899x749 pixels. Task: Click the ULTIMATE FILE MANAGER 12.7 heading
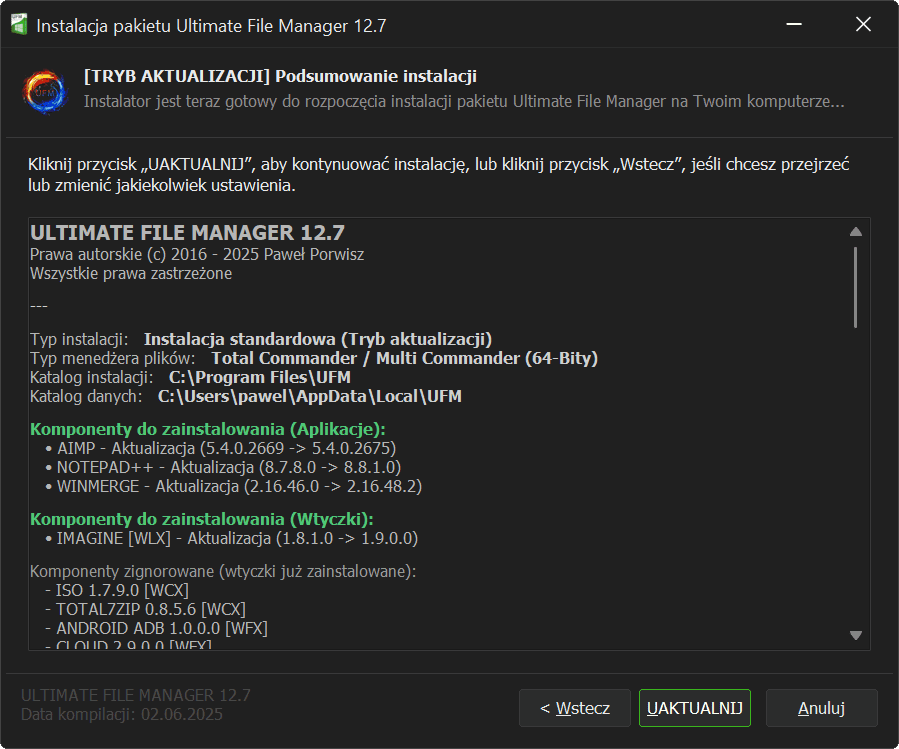click(187, 233)
